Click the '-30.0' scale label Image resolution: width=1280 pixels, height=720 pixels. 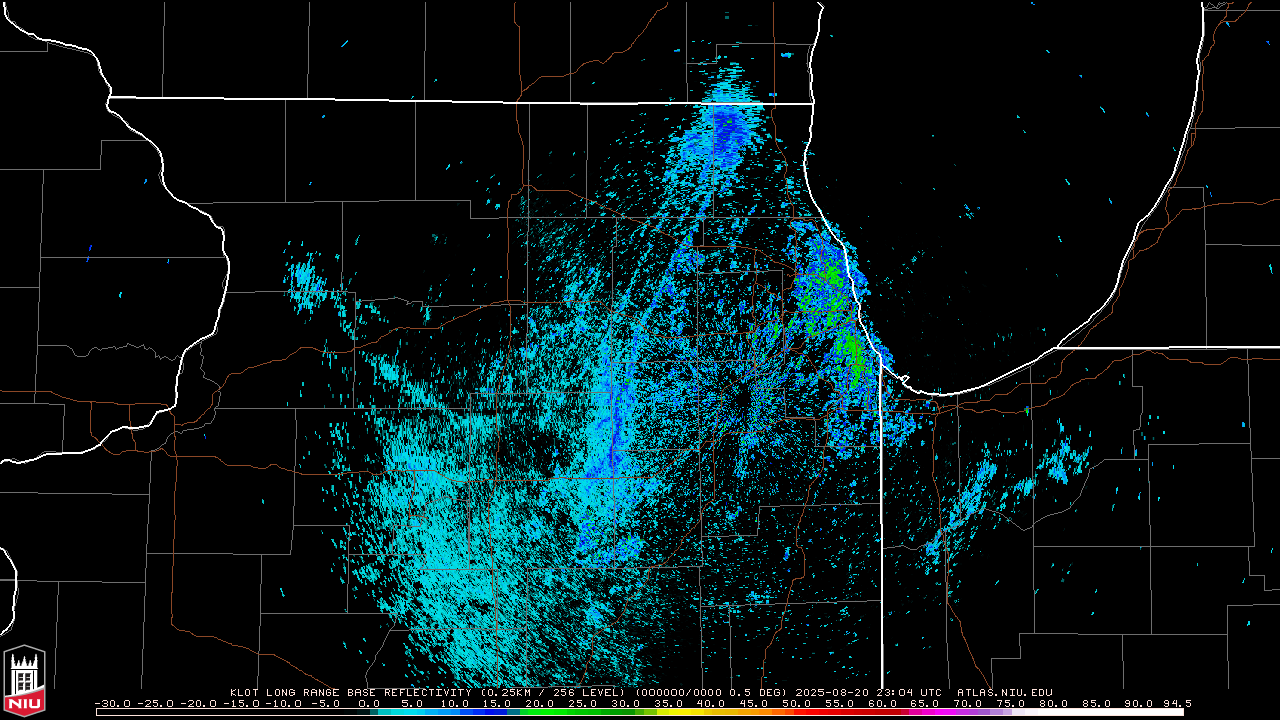112,703
